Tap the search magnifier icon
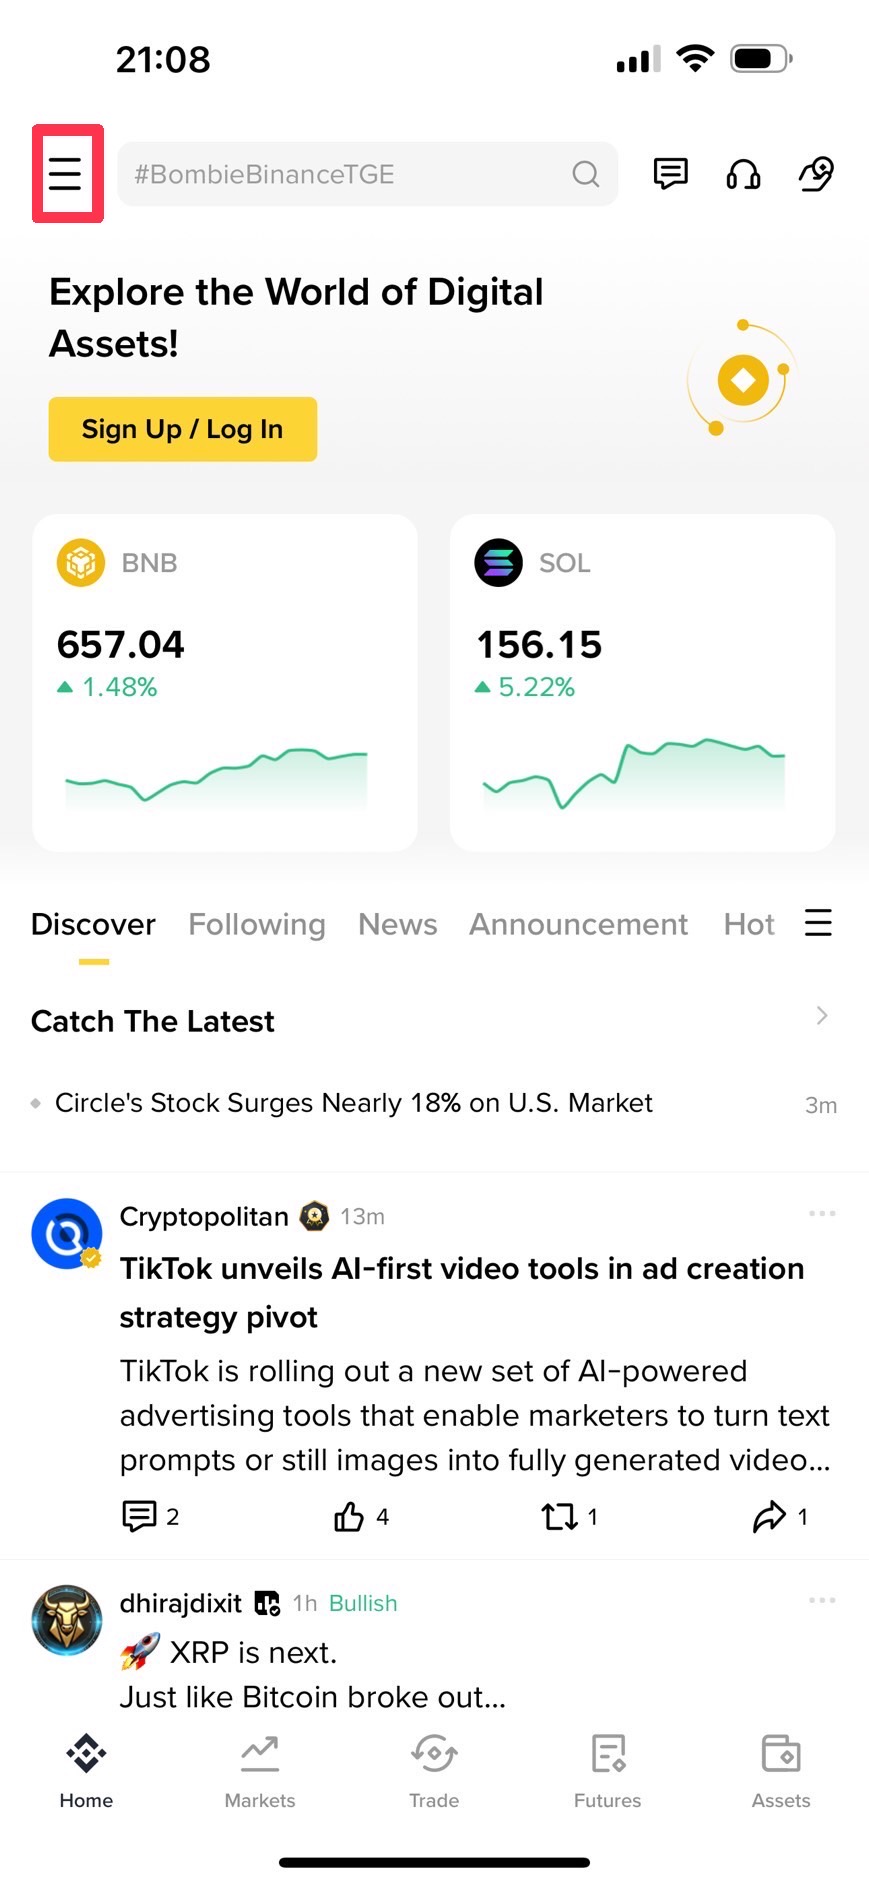 pyautogui.click(x=586, y=174)
